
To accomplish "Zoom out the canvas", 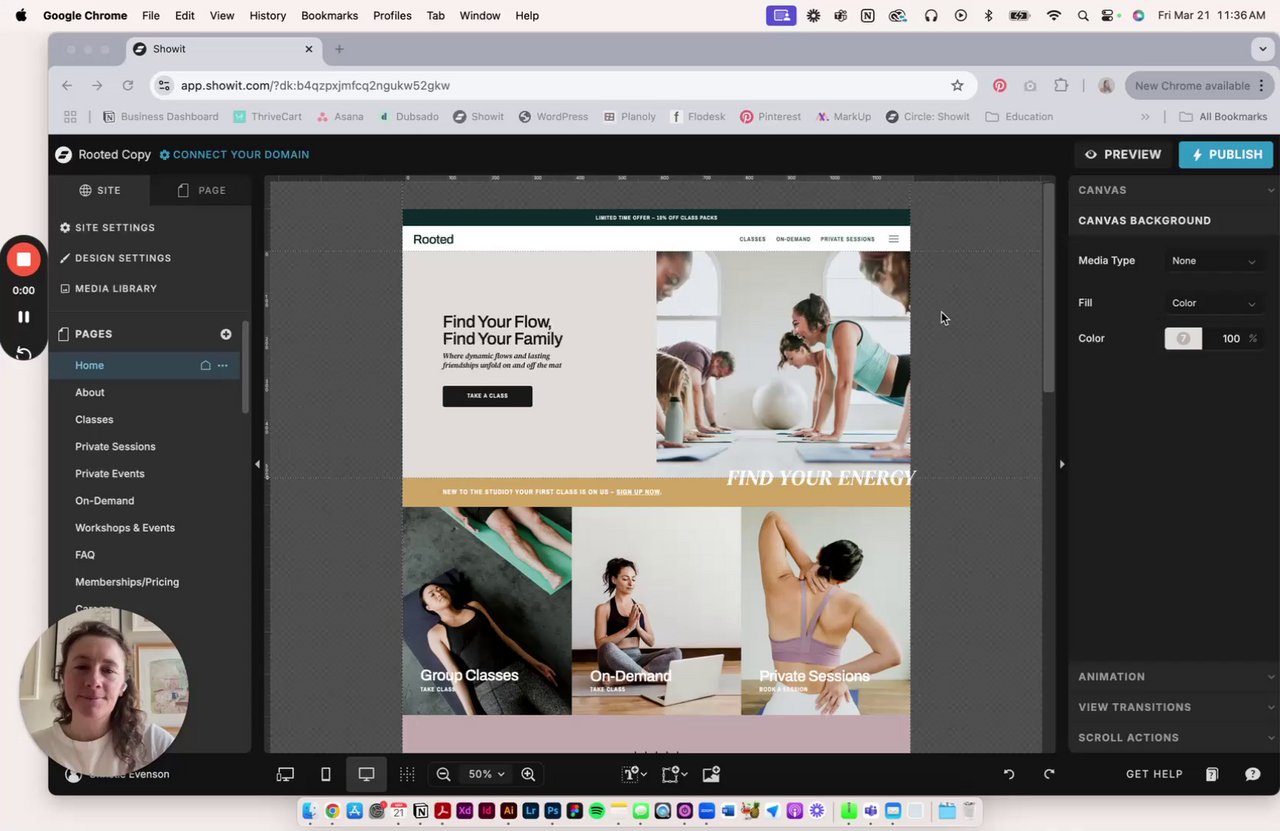I will point(443,774).
